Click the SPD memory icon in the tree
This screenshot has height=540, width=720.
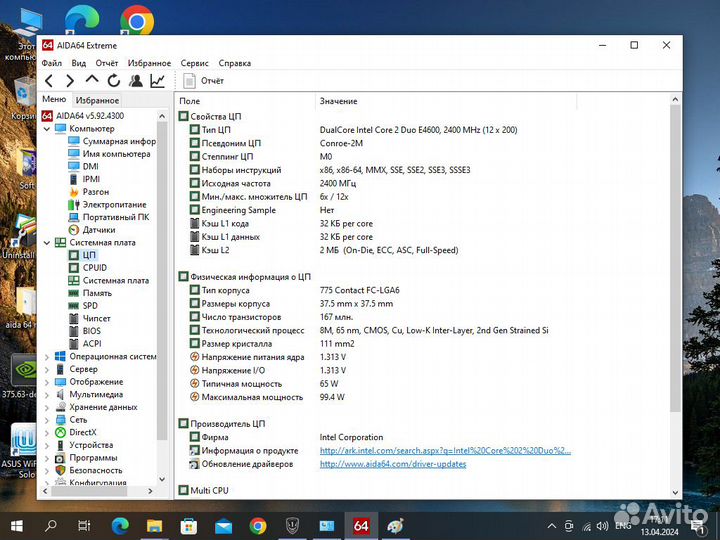pyautogui.click(x=73, y=306)
